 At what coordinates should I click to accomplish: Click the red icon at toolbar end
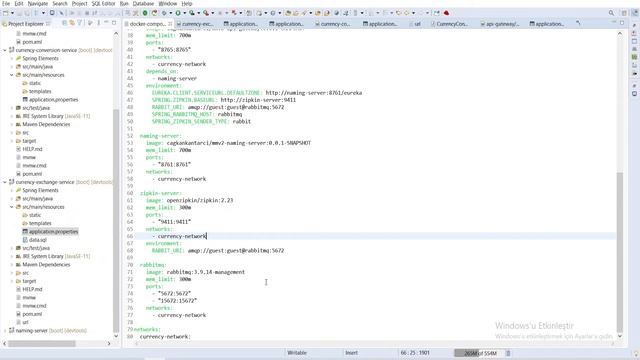[x=447, y=13]
